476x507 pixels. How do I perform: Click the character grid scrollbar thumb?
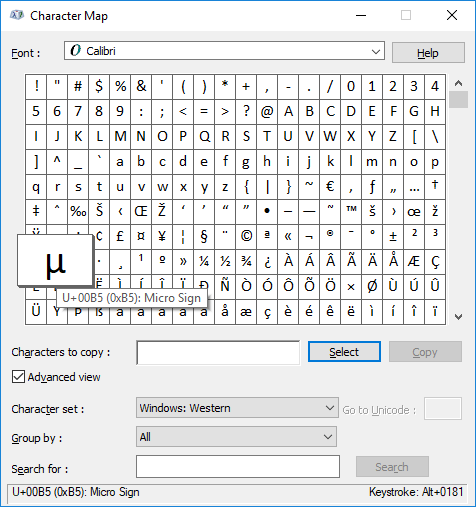[458, 100]
